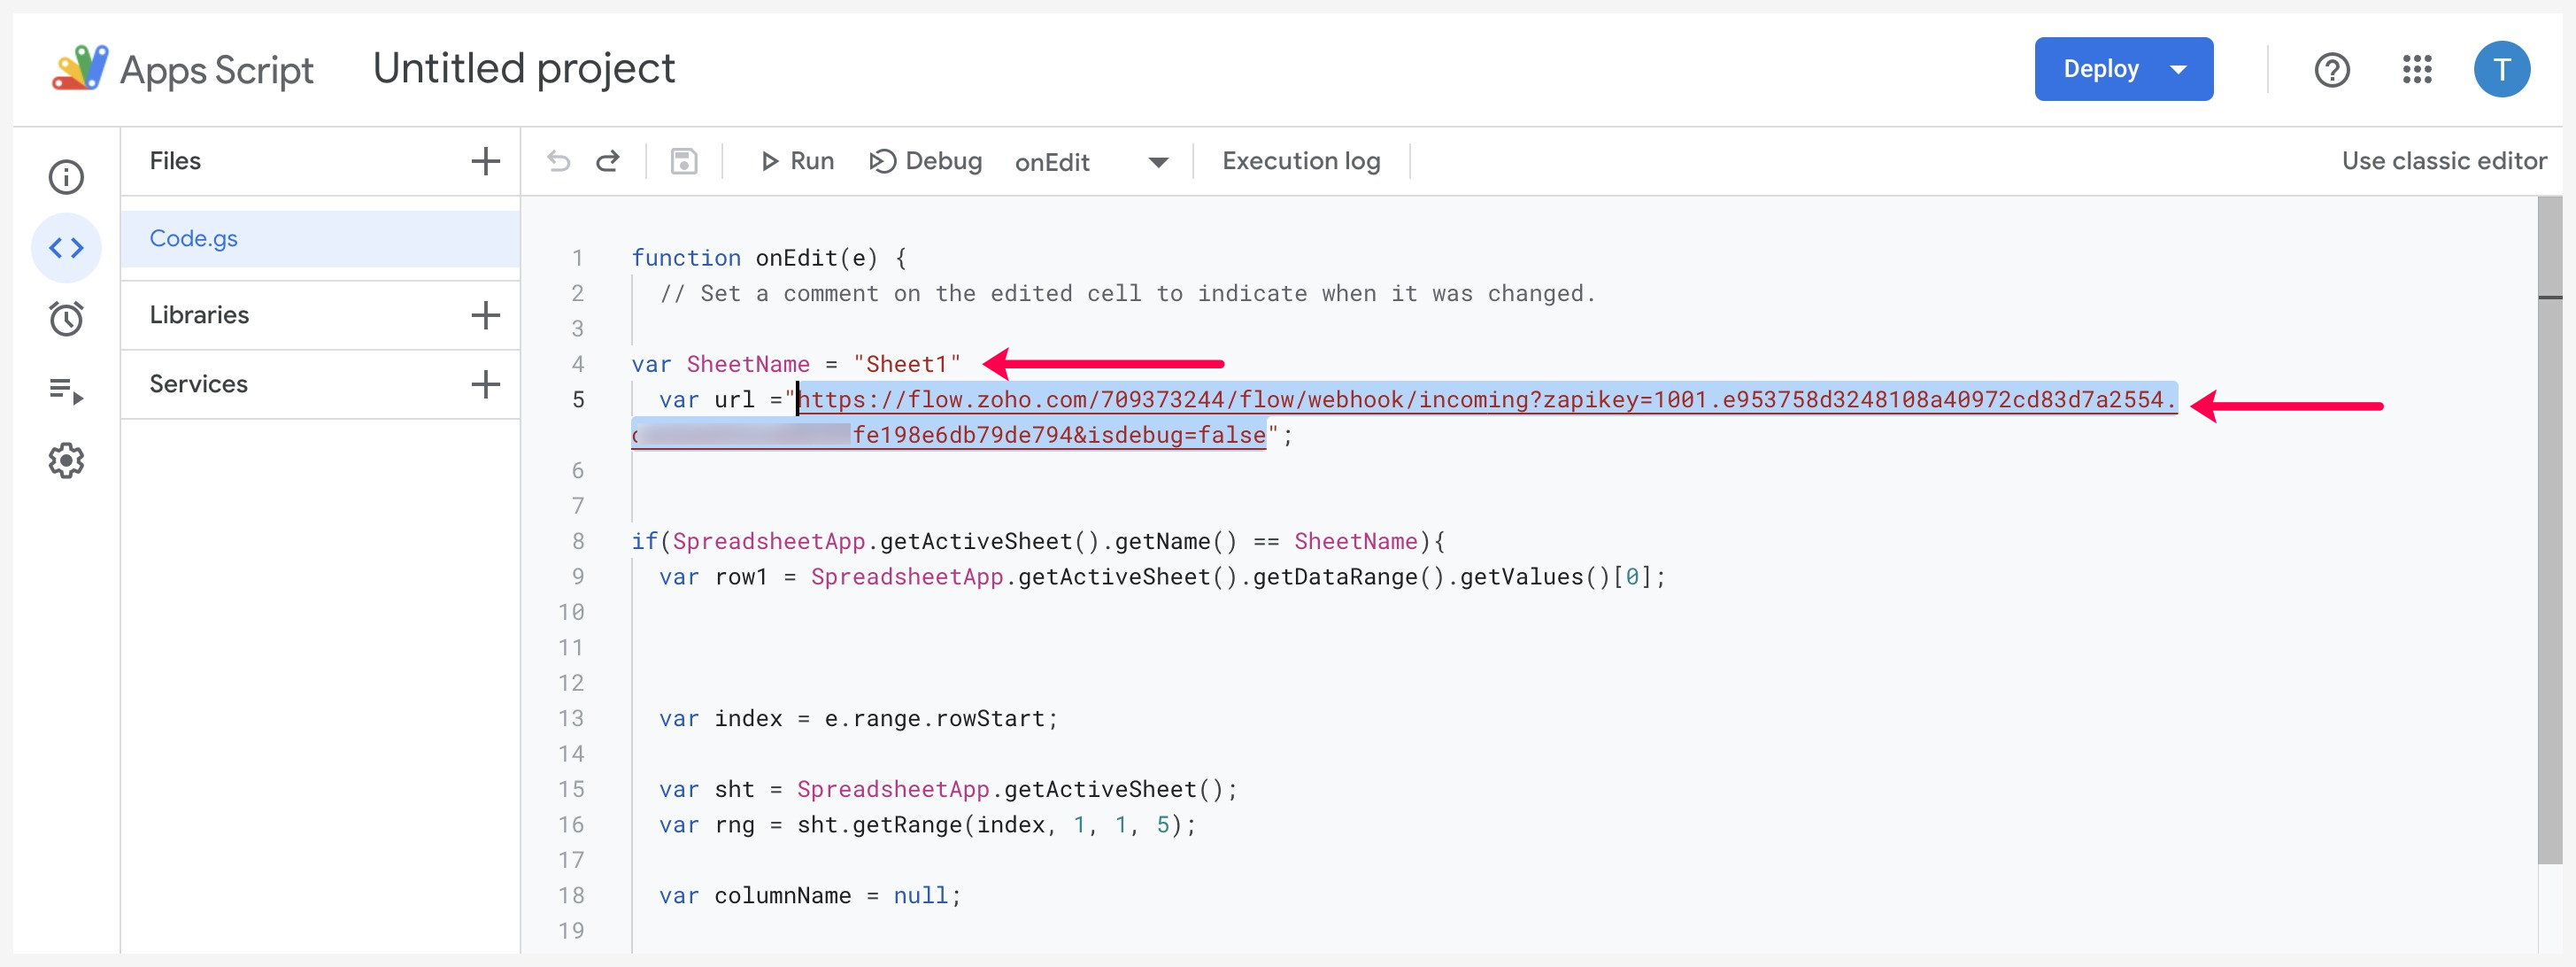Image resolution: width=2576 pixels, height=967 pixels.
Task: Open the Executions list icon
Action: [x=66, y=390]
